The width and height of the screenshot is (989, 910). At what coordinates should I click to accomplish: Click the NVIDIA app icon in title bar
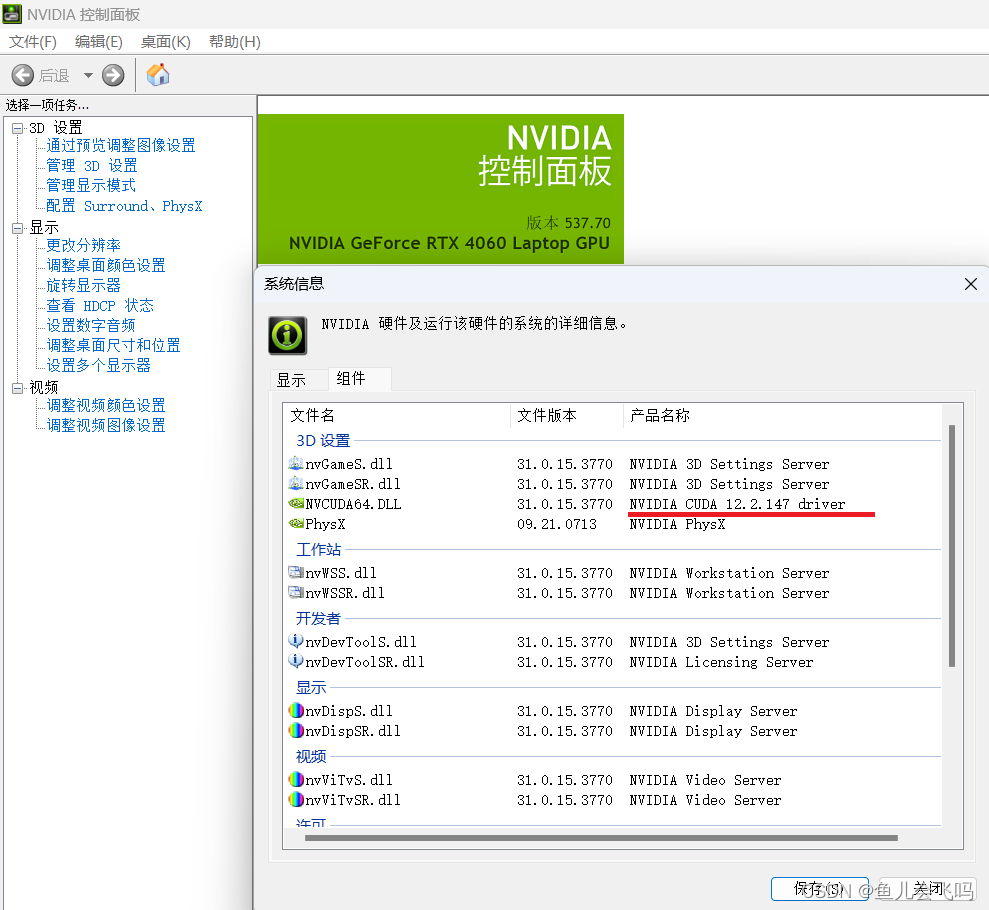(x=12, y=14)
